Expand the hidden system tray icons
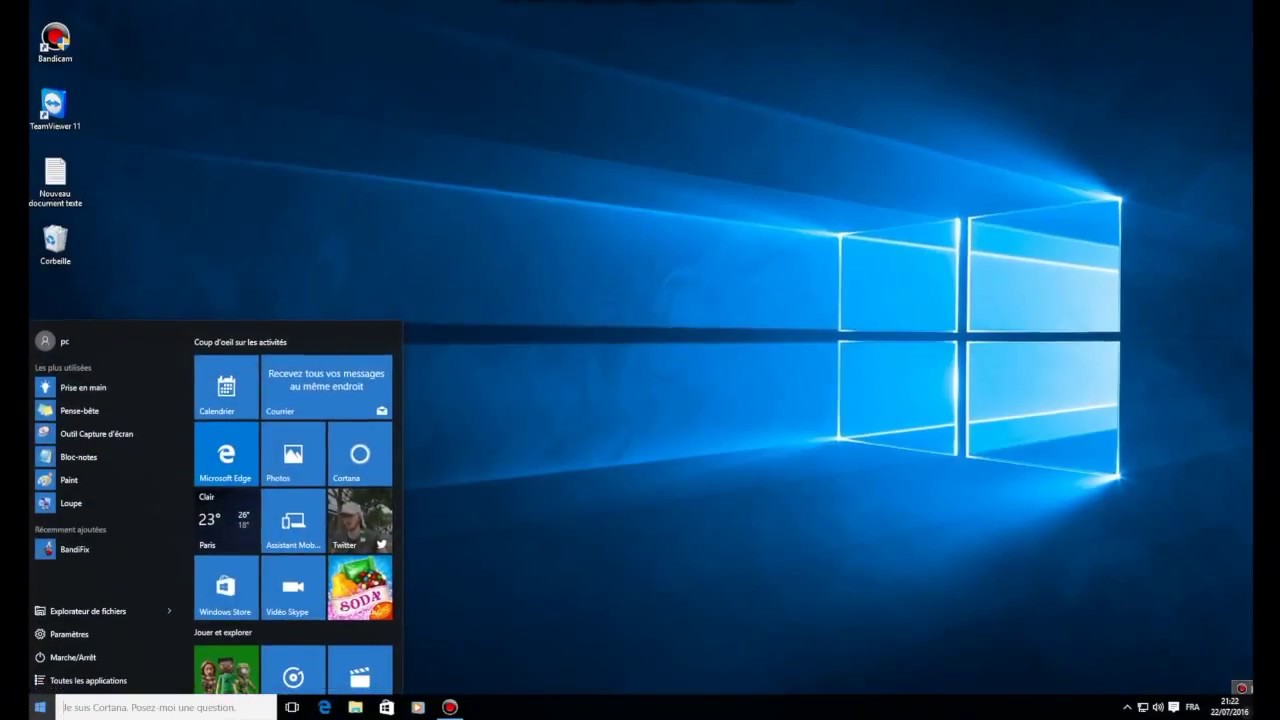1280x720 pixels. tap(1127, 707)
